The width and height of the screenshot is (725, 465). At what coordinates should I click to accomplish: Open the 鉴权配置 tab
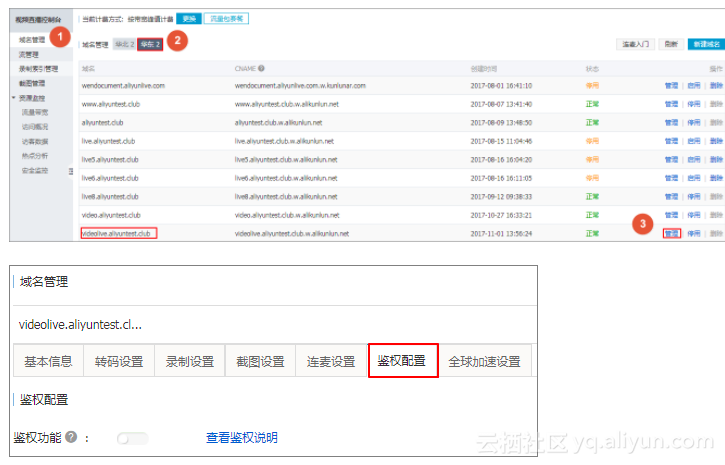coord(403,361)
